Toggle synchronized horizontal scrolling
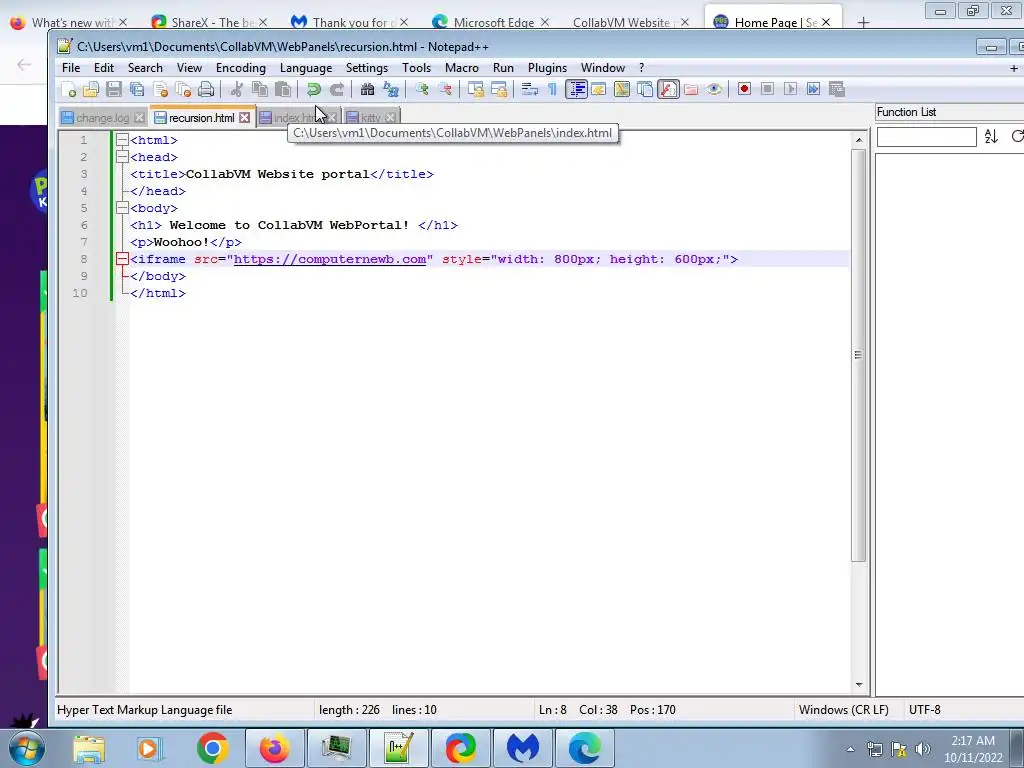1024x768 pixels. coord(499,89)
